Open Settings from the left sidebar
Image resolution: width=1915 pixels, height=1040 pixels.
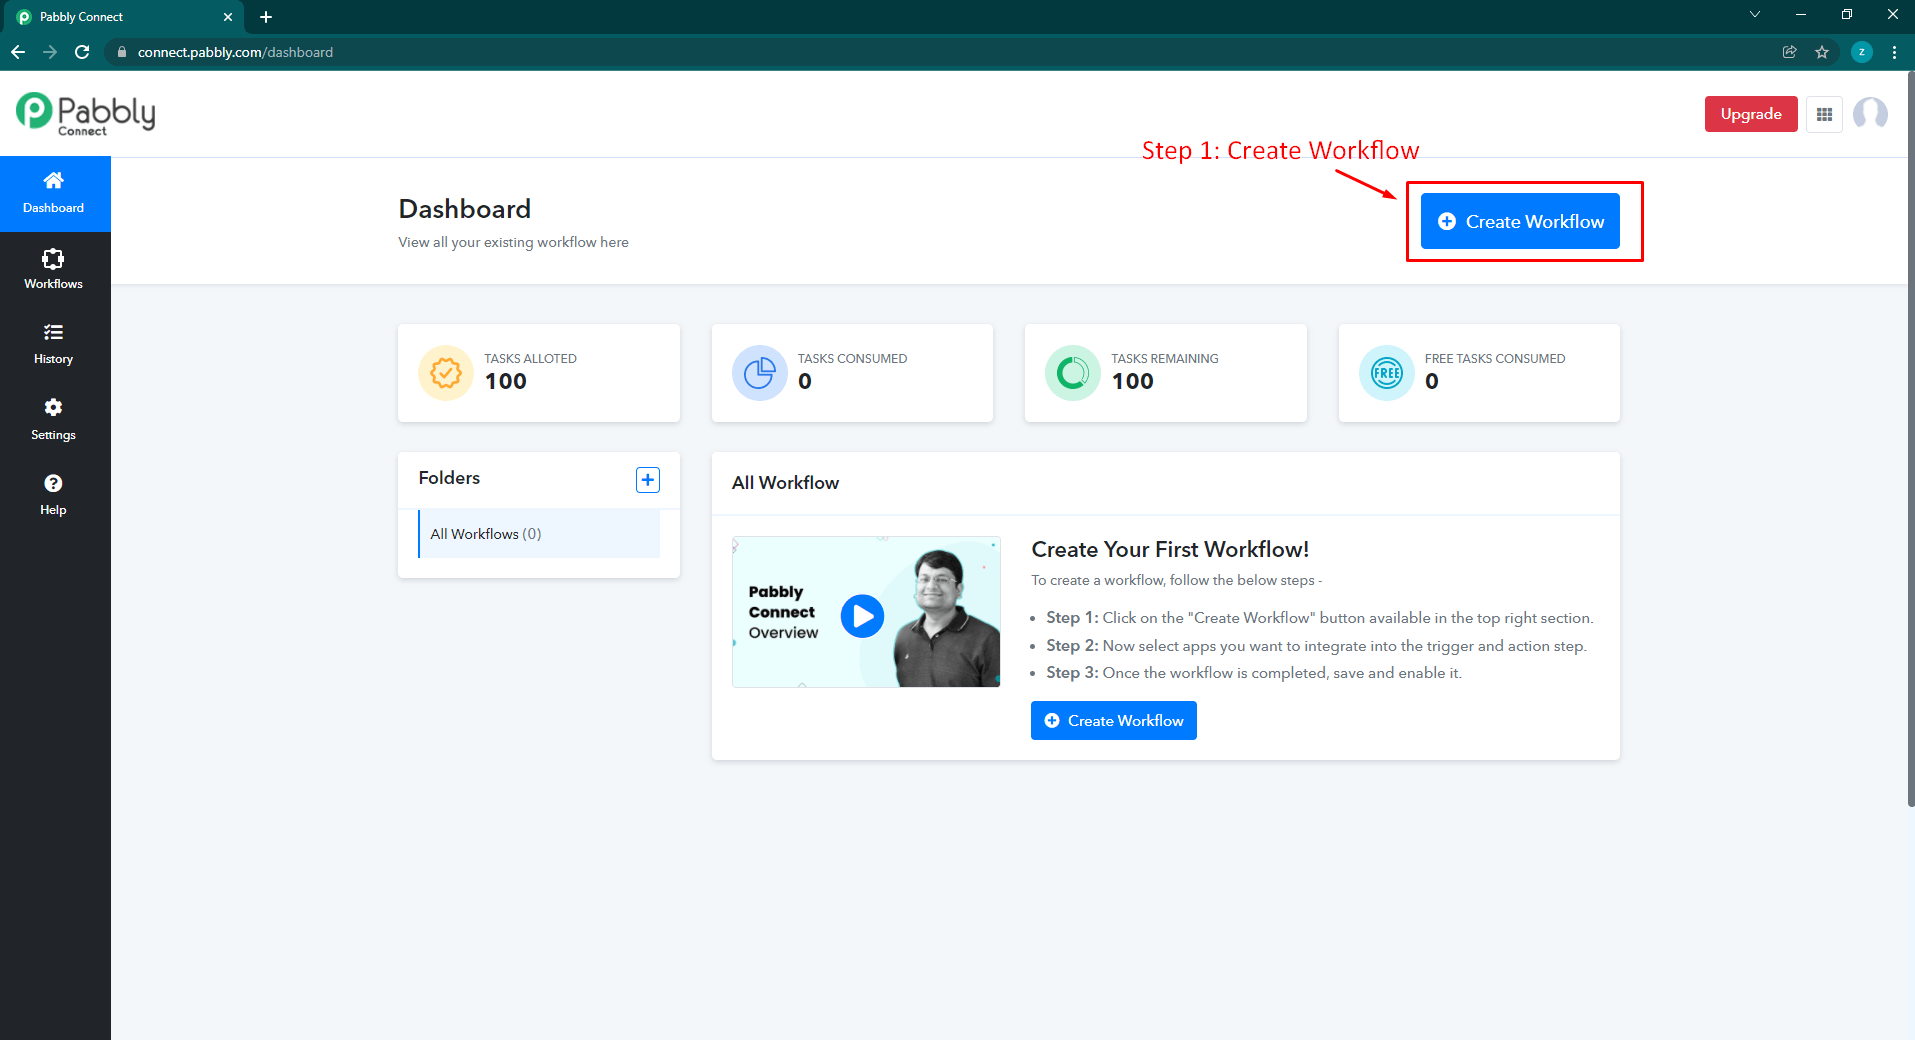point(53,418)
